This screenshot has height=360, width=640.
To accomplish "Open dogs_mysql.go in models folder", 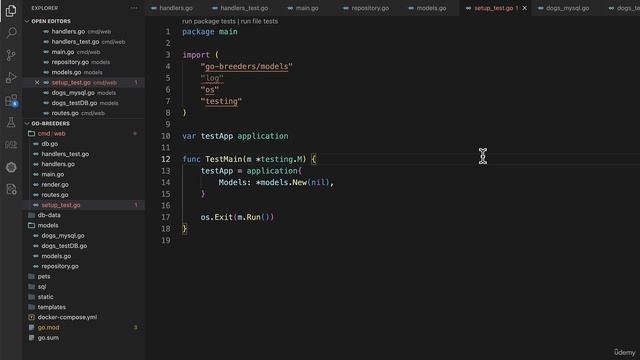I will coord(62,236).
